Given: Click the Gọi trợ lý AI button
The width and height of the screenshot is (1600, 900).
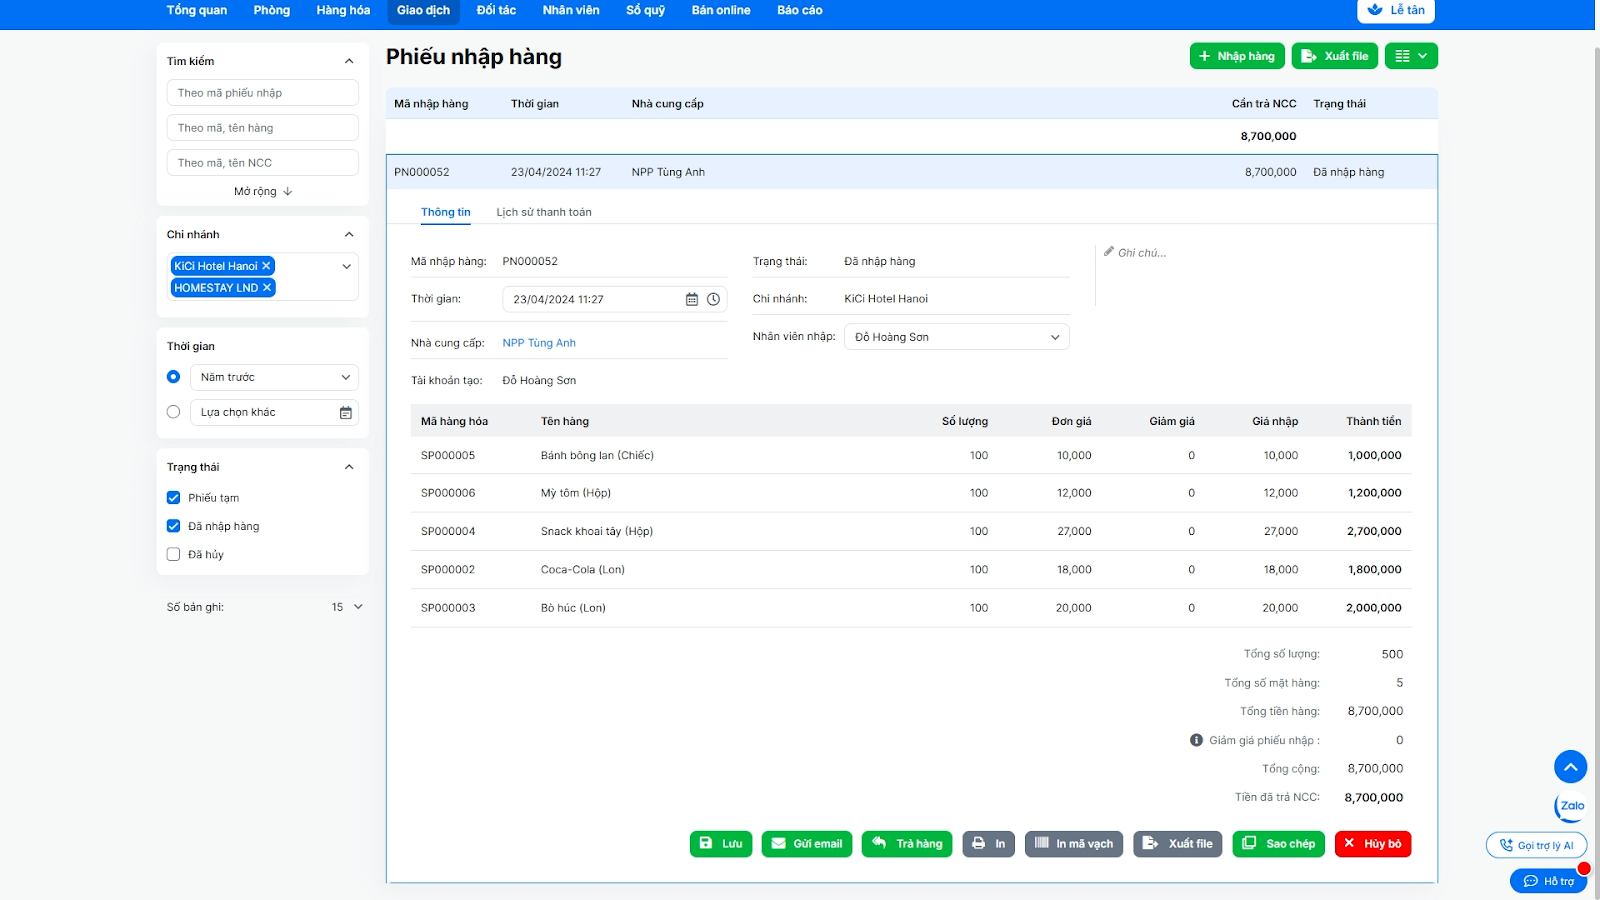Looking at the screenshot, I should 1536,845.
